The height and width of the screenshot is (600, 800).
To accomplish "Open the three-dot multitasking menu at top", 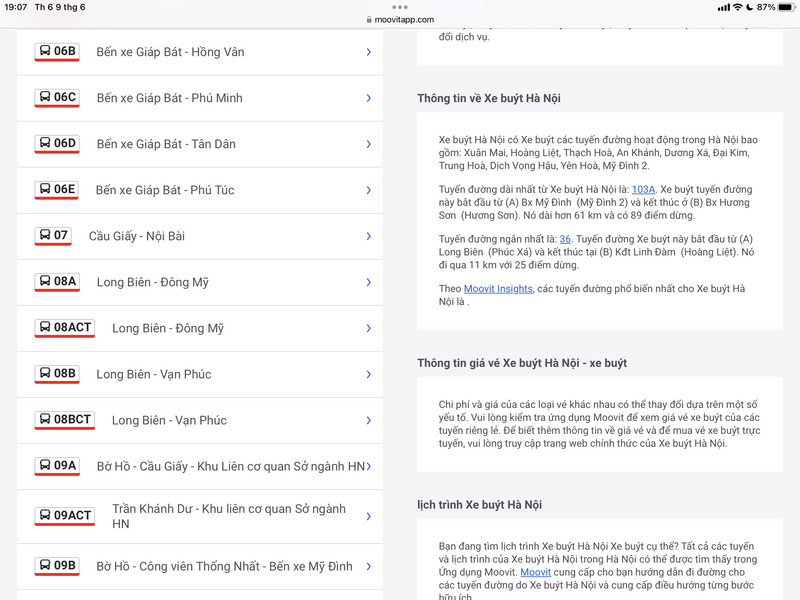I will tap(400, 6).
